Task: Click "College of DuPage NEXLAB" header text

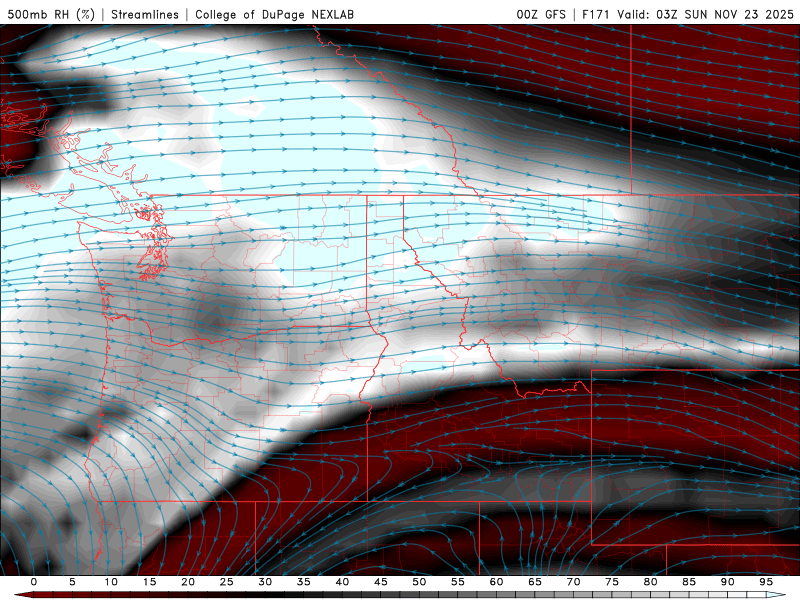Action: tap(274, 14)
